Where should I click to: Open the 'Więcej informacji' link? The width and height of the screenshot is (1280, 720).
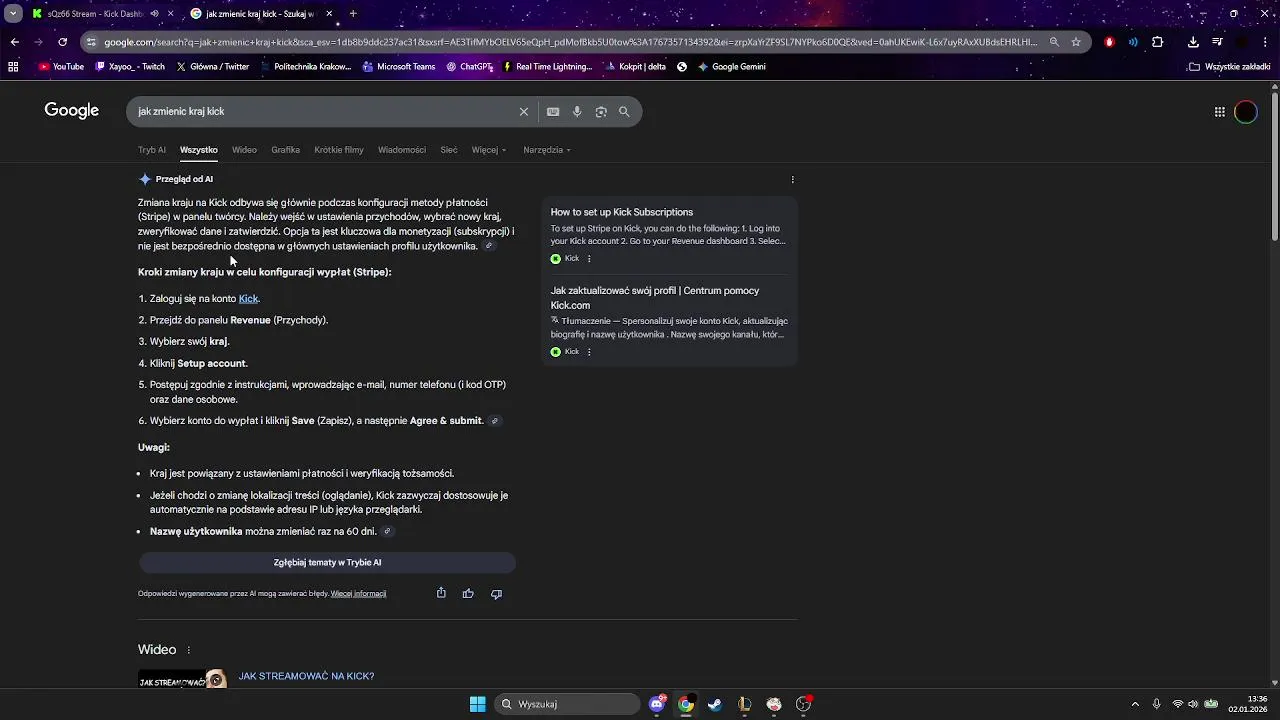[358, 594]
